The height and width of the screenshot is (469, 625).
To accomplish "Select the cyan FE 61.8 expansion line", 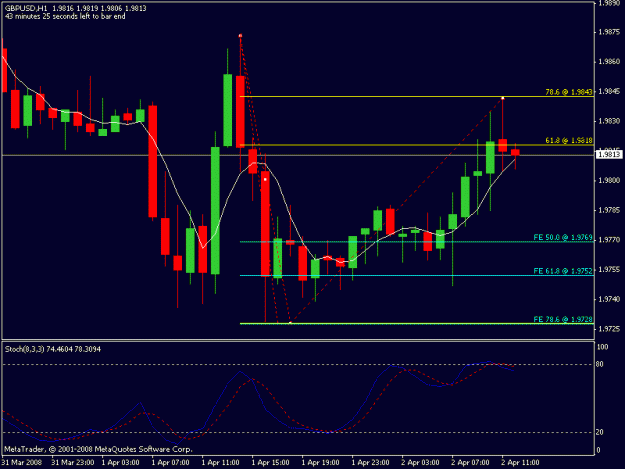I will (417, 275).
